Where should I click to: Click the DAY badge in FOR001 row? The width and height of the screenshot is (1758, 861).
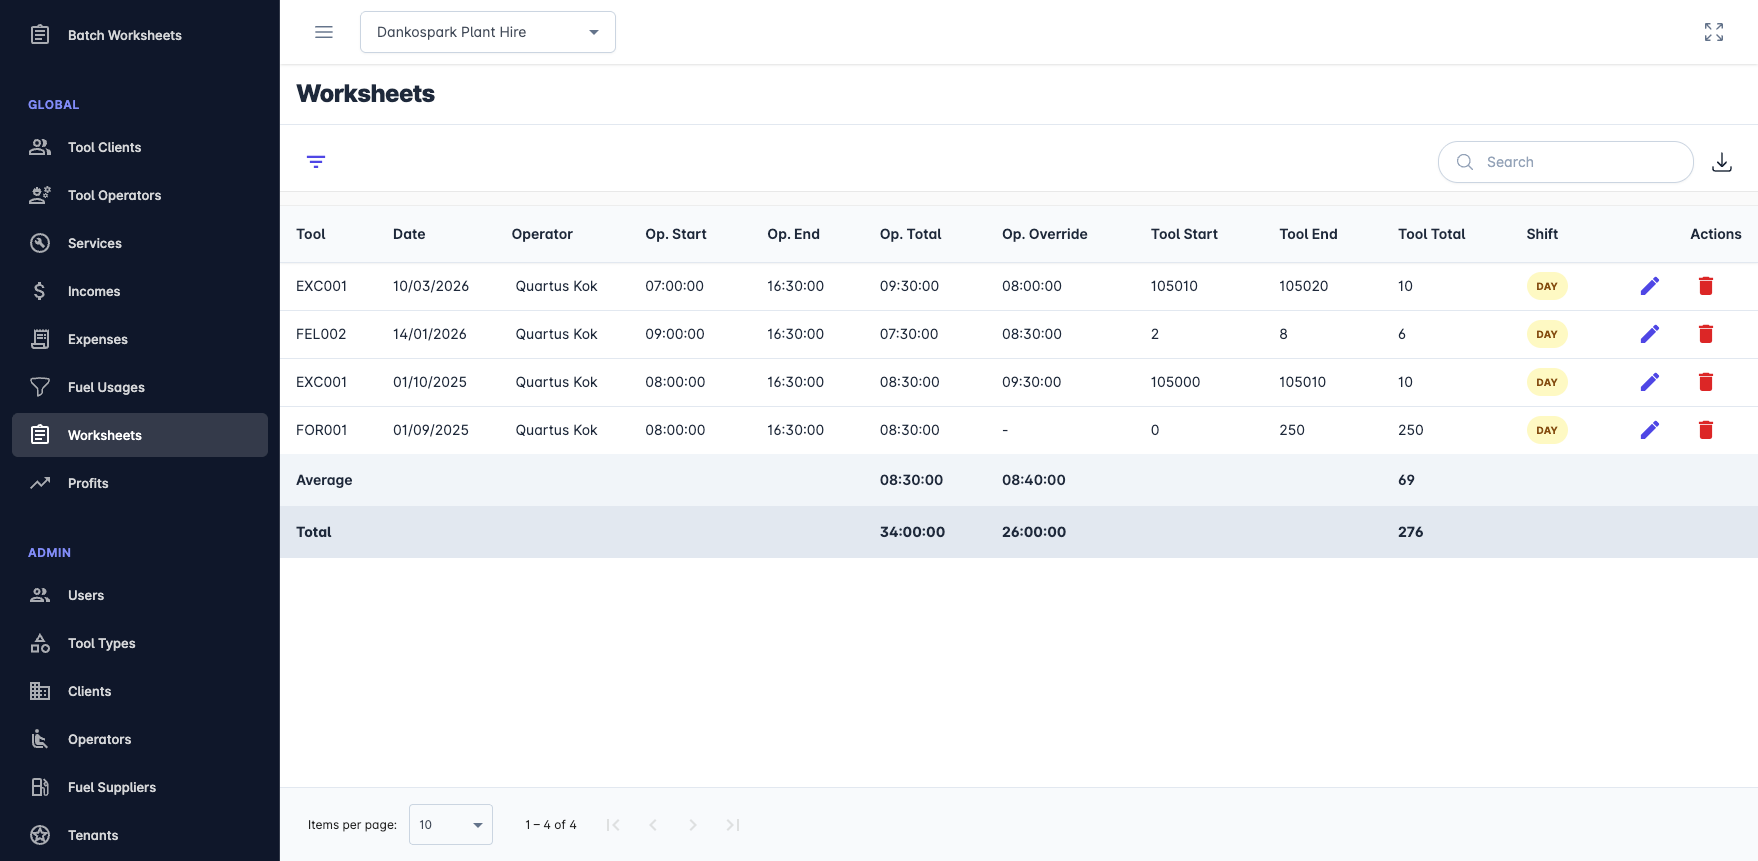(x=1547, y=430)
